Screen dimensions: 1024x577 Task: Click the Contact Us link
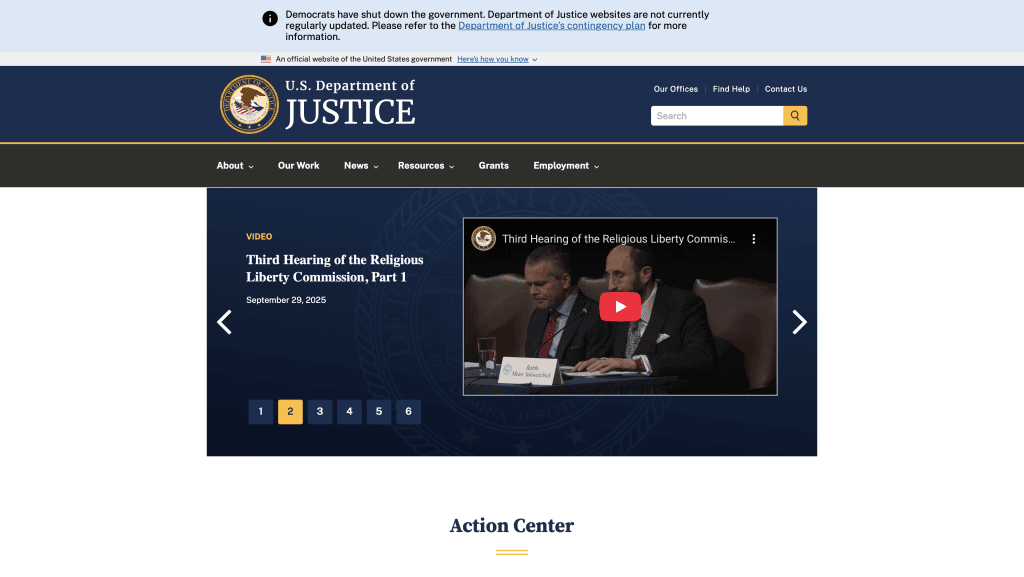click(x=786, y=89)
